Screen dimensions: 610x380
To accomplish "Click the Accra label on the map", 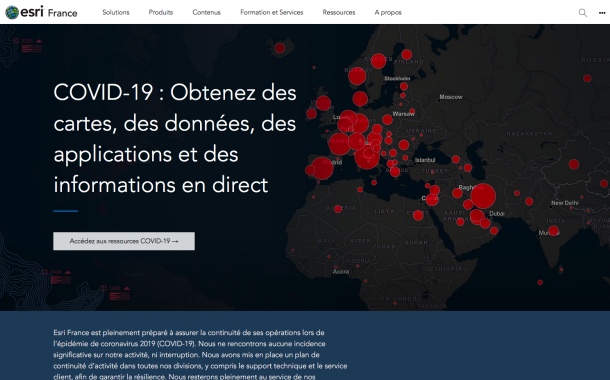I will pyautogui.click(x=341, y=272).
